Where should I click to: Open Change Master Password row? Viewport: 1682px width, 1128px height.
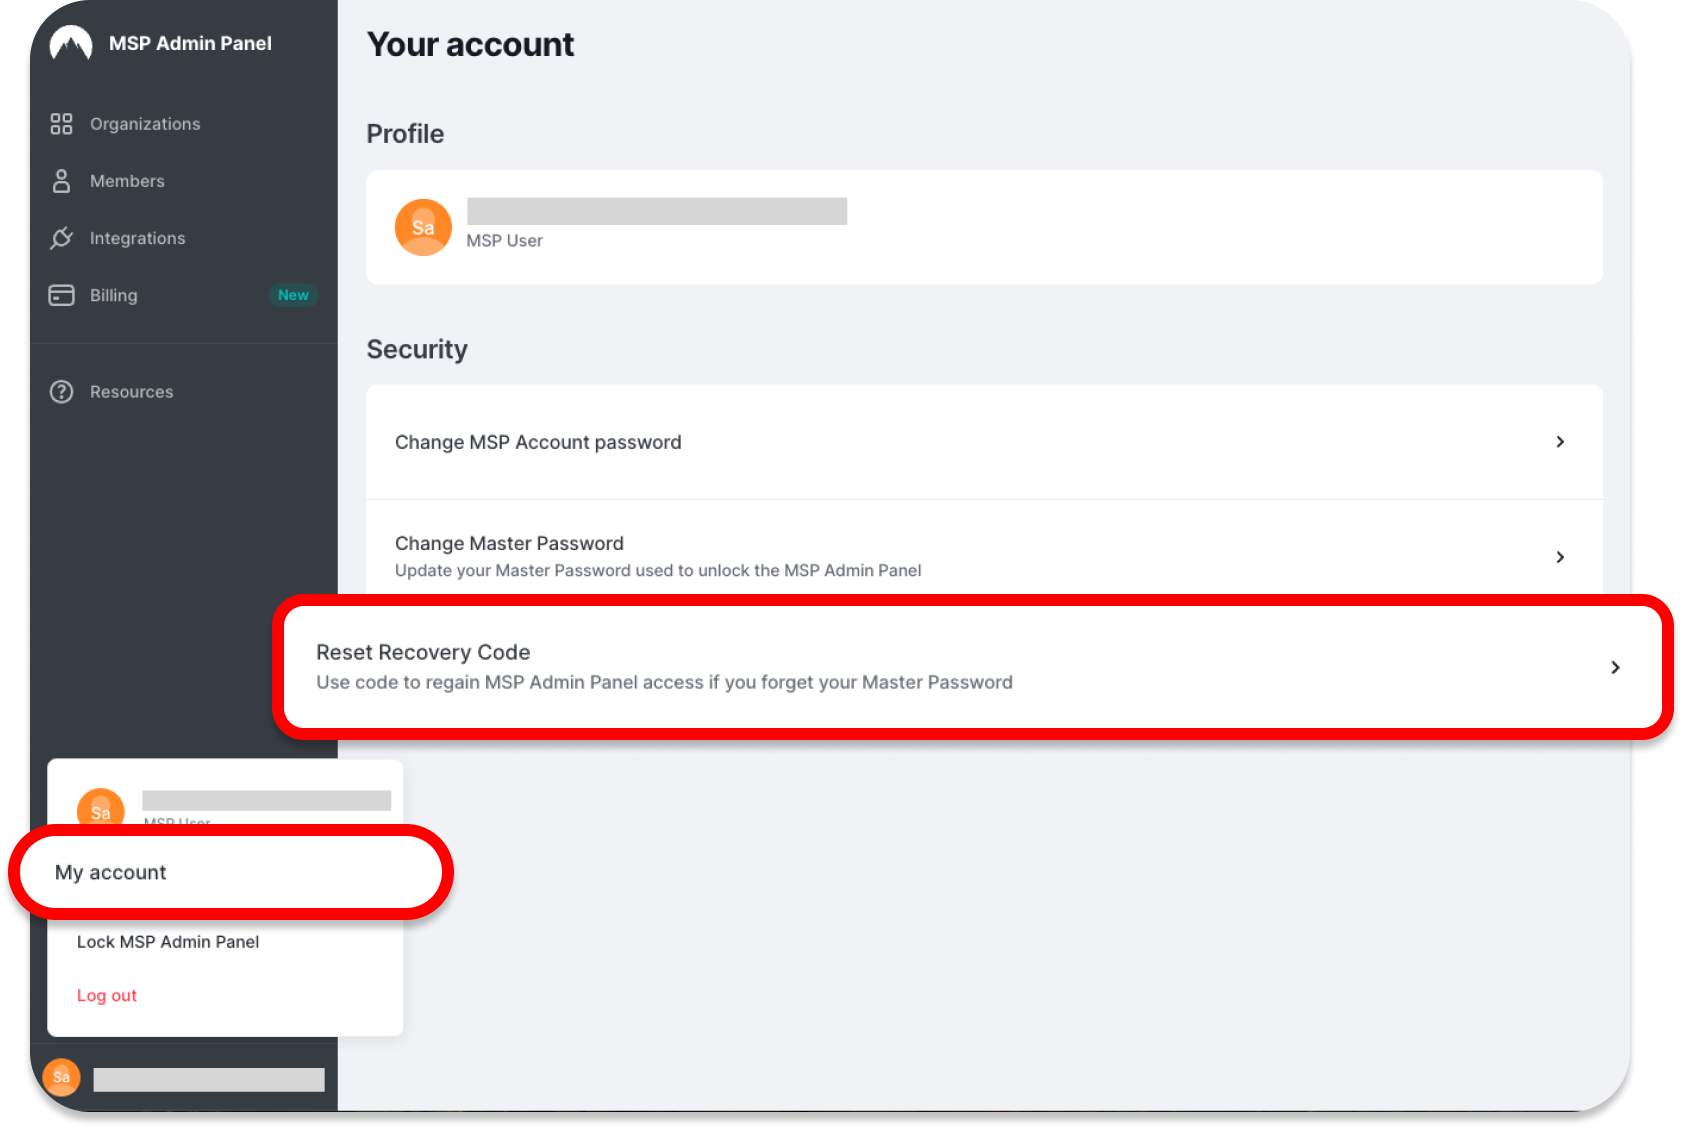pos(984,550)
